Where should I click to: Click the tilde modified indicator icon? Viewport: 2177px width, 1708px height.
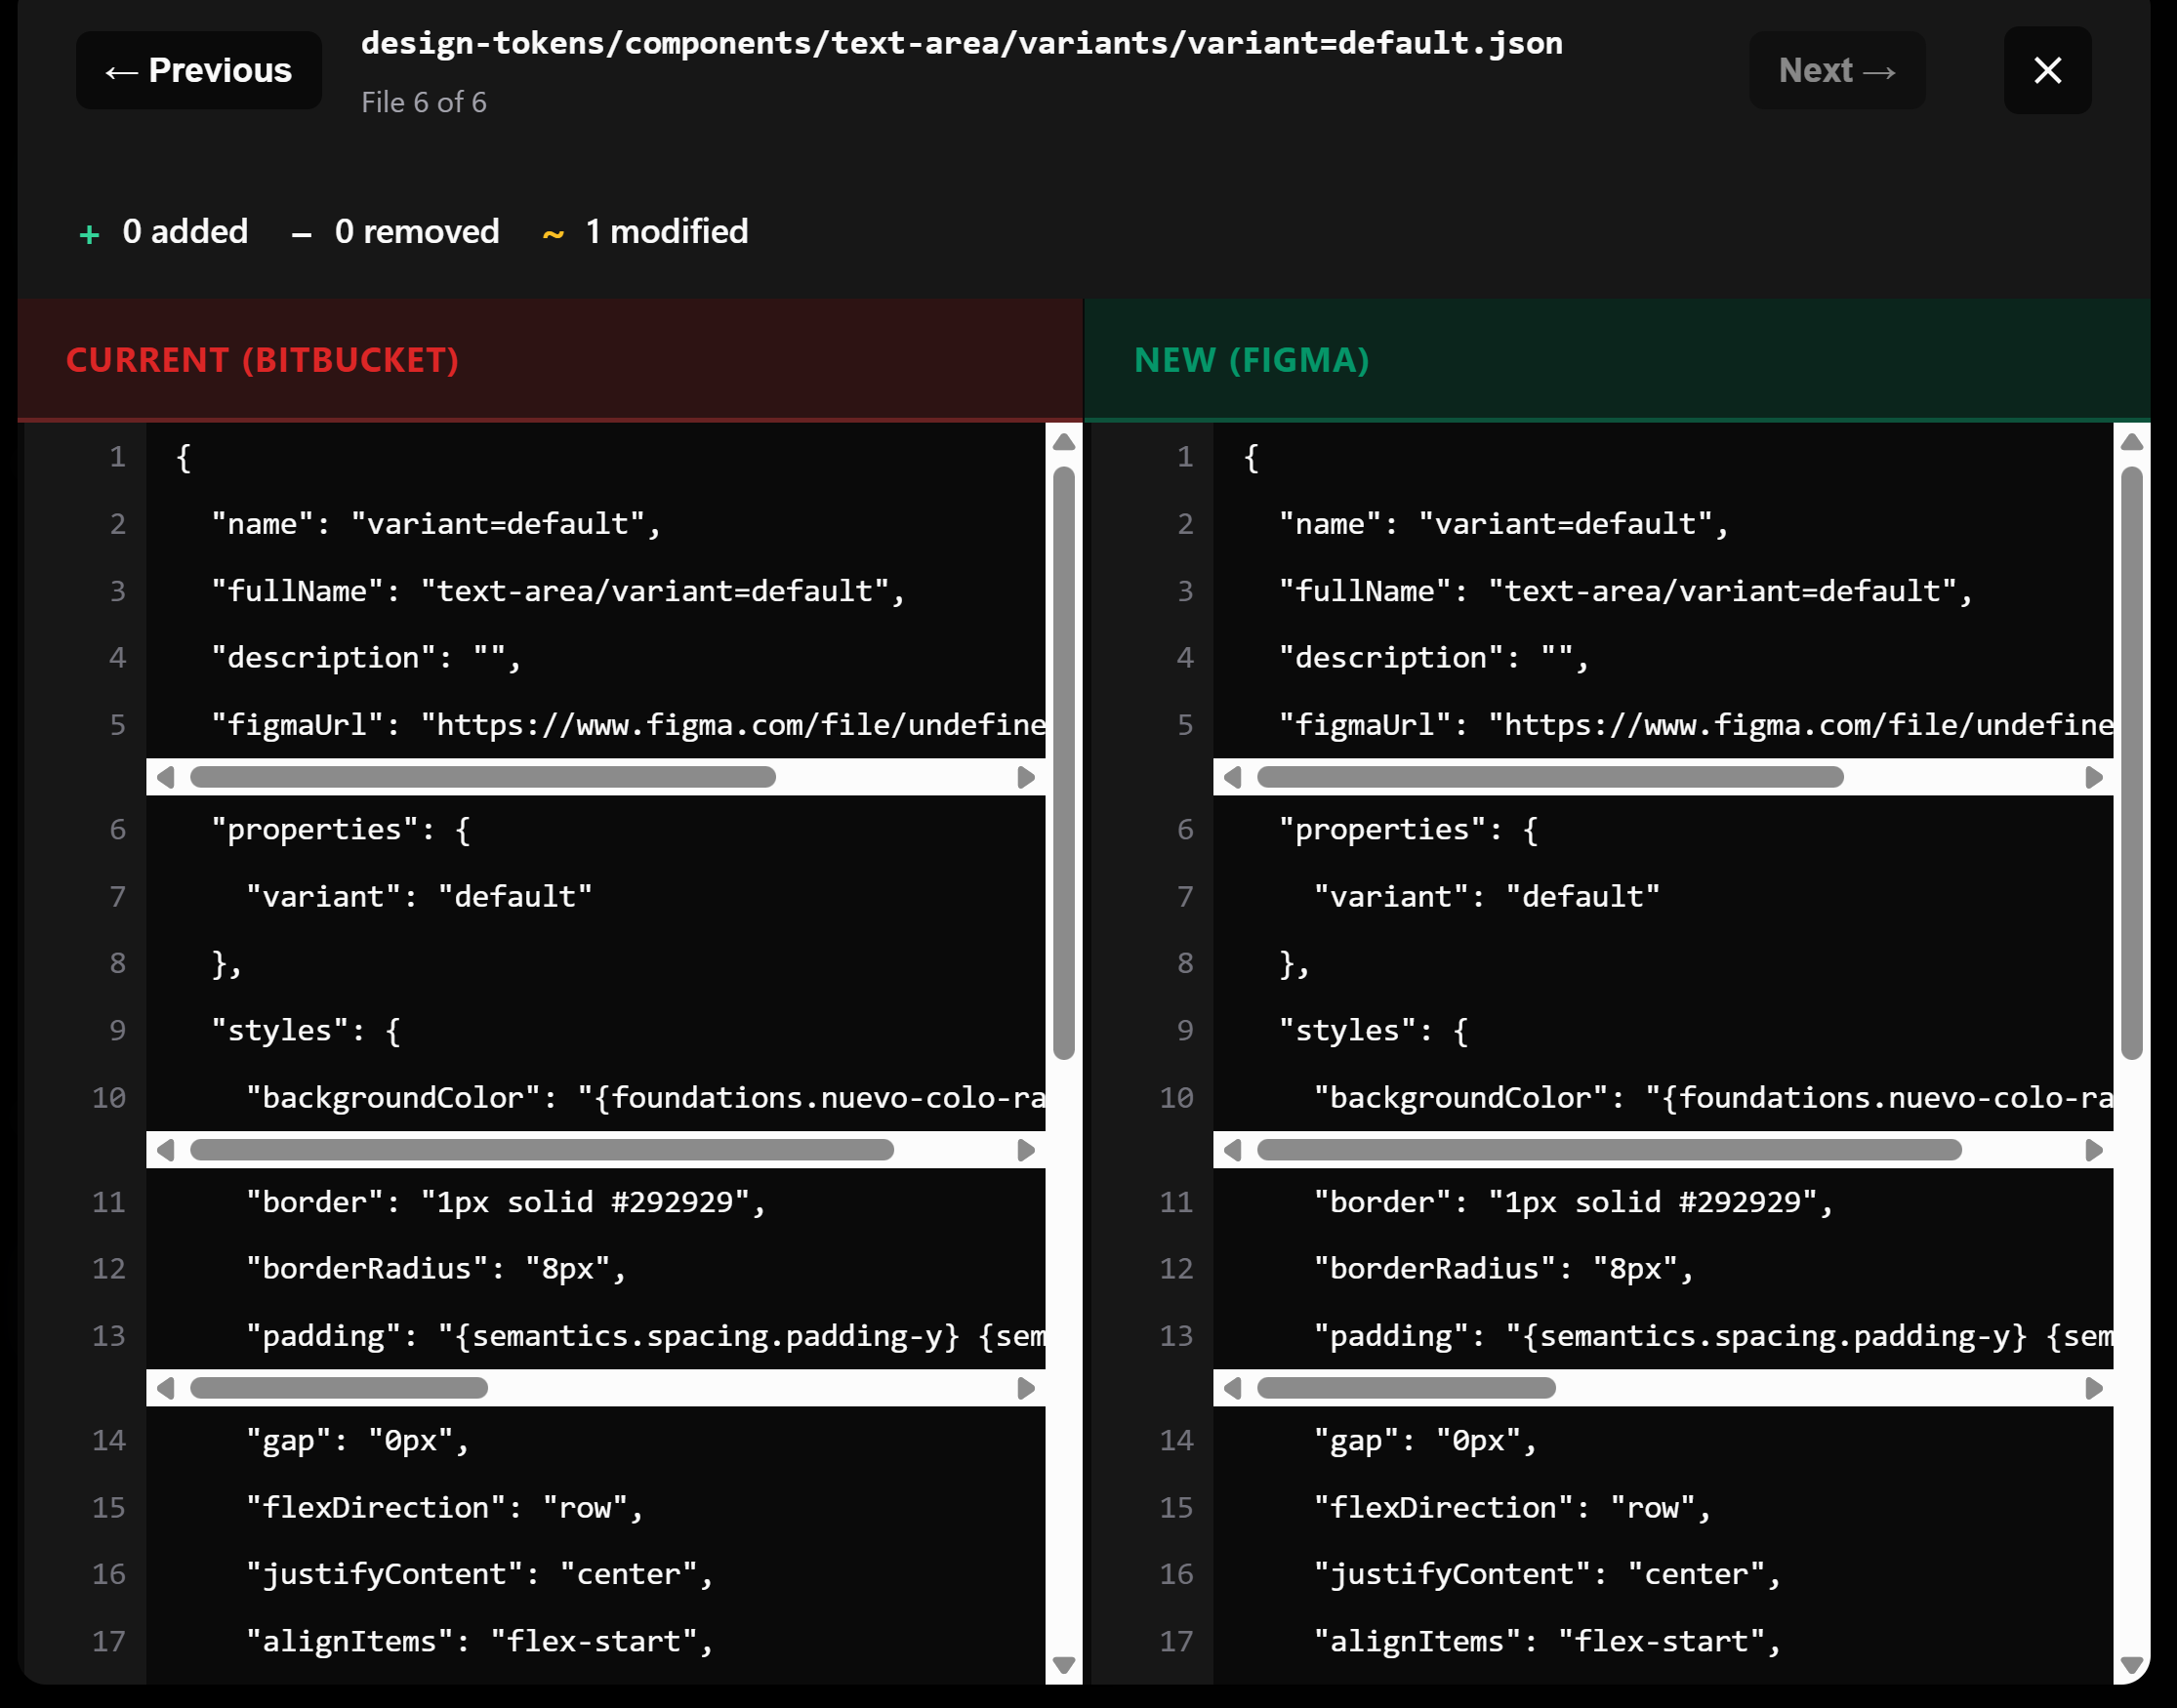(x=555, y=233)
